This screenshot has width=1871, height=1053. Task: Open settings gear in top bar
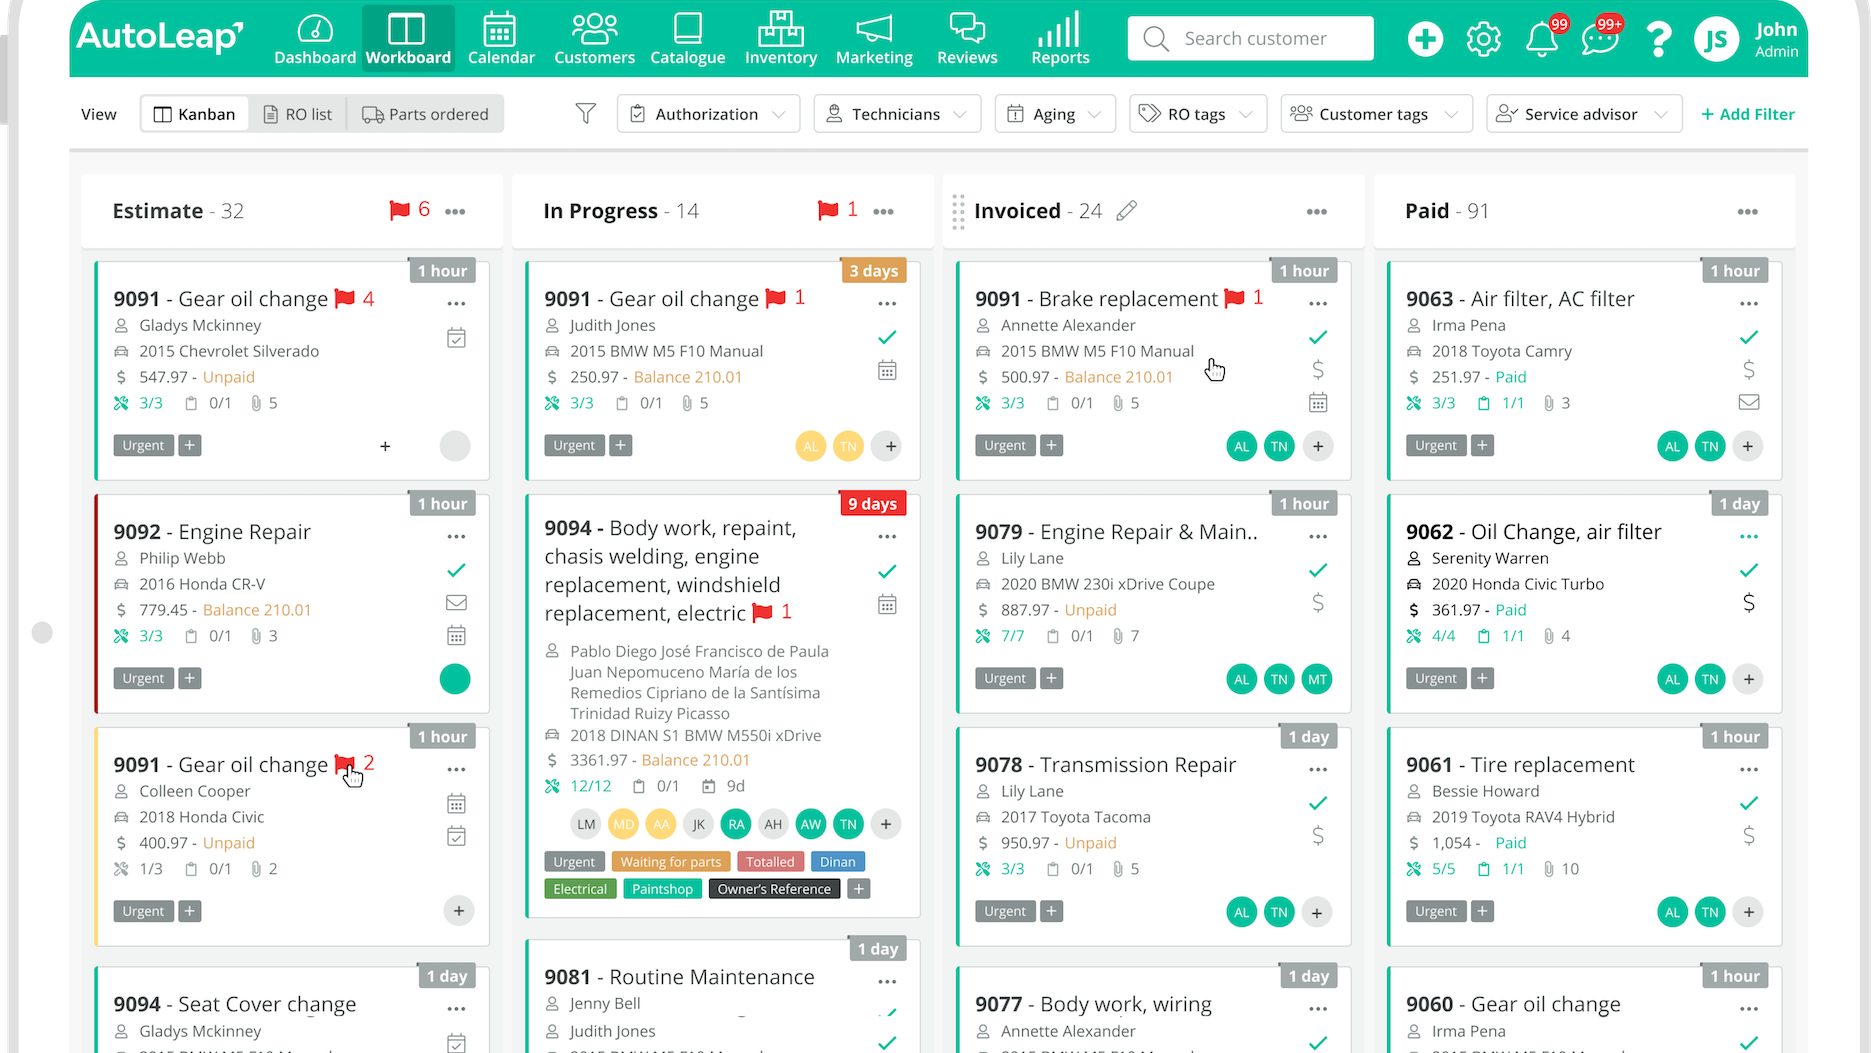click(1483, 39)
